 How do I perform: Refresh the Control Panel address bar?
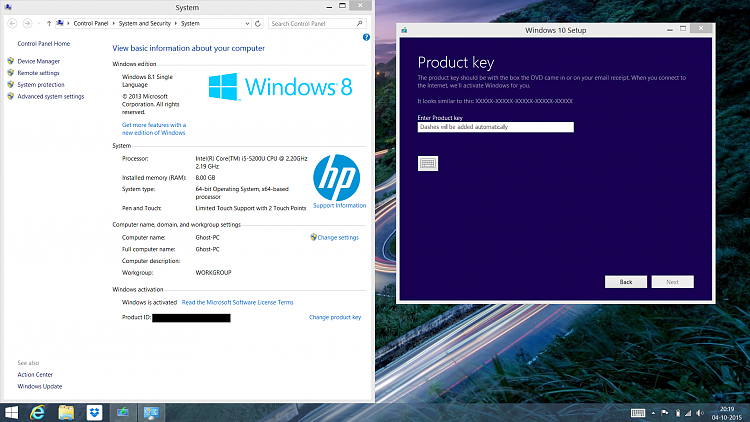[258, 23]
